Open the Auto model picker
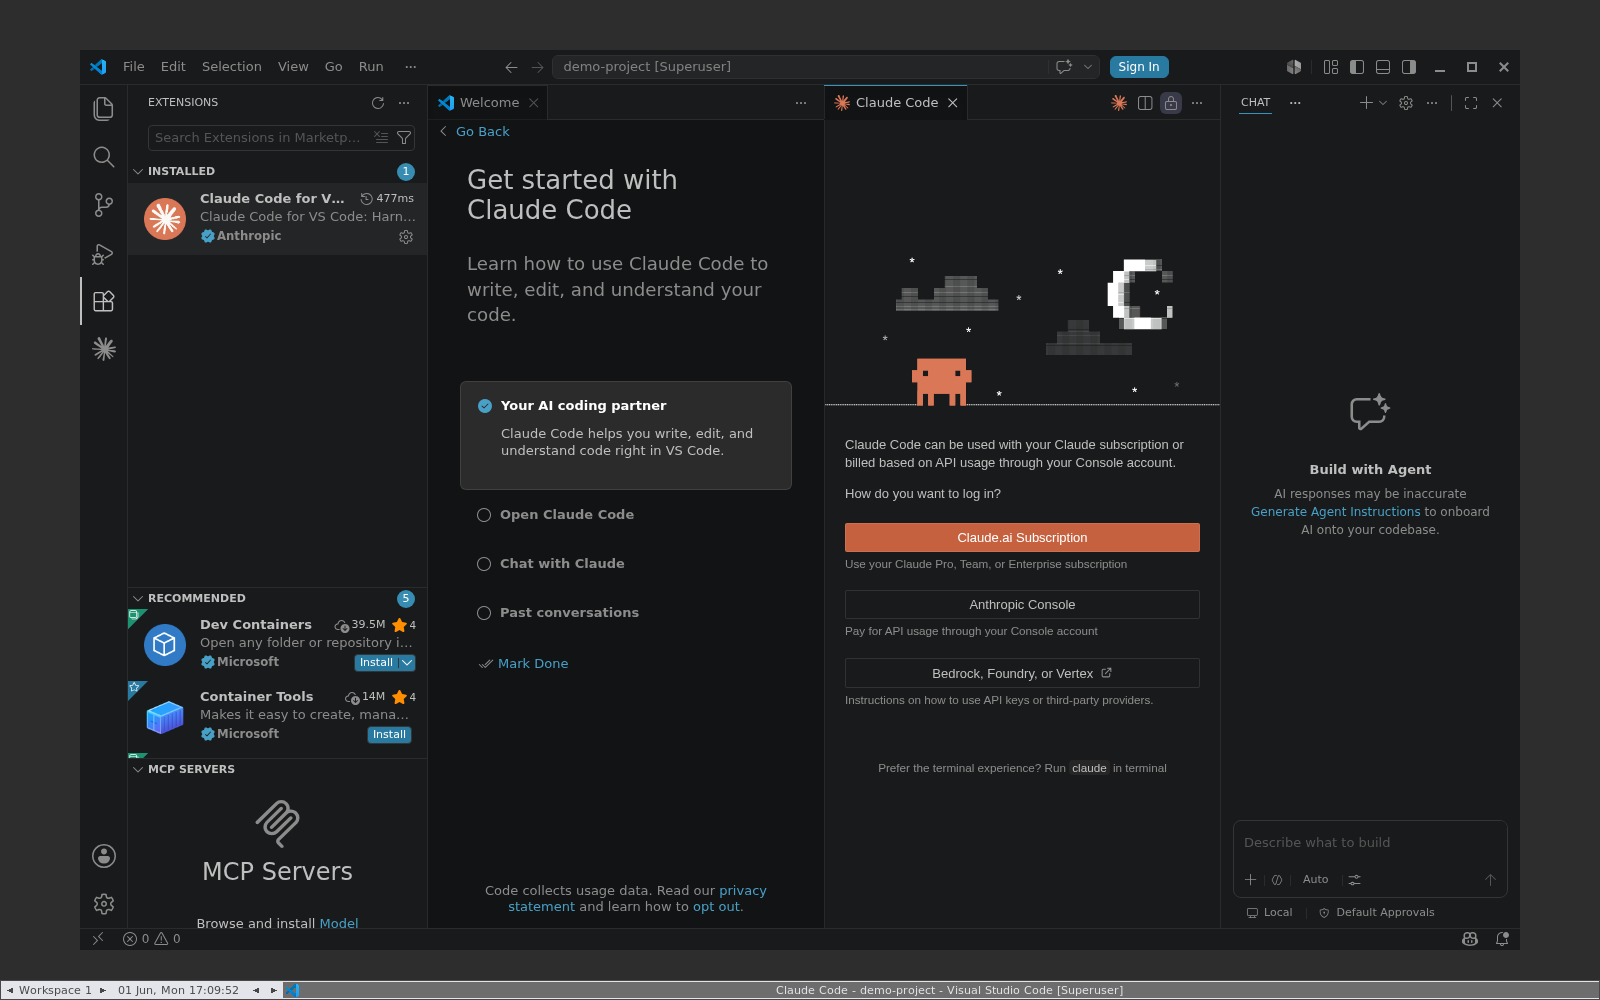Image resolution: width=1600 pixels, height=1000 pixels. [1315, 880]
